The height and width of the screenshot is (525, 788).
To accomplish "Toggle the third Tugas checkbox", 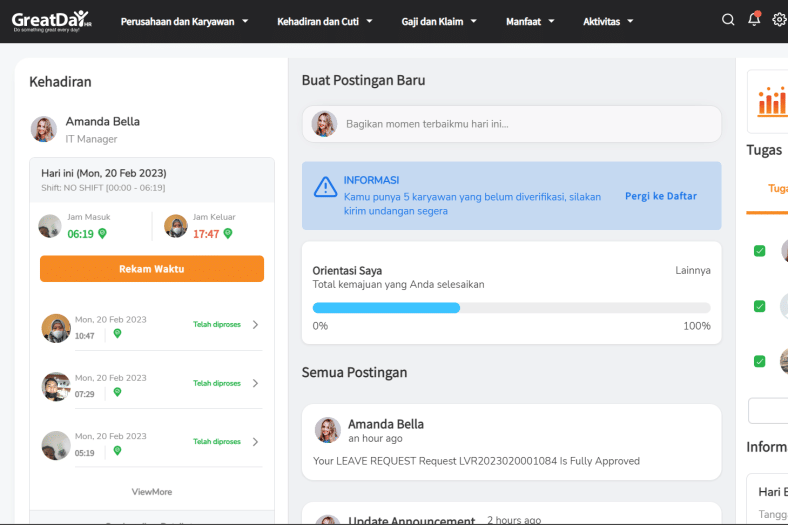I will click(759, 361).
